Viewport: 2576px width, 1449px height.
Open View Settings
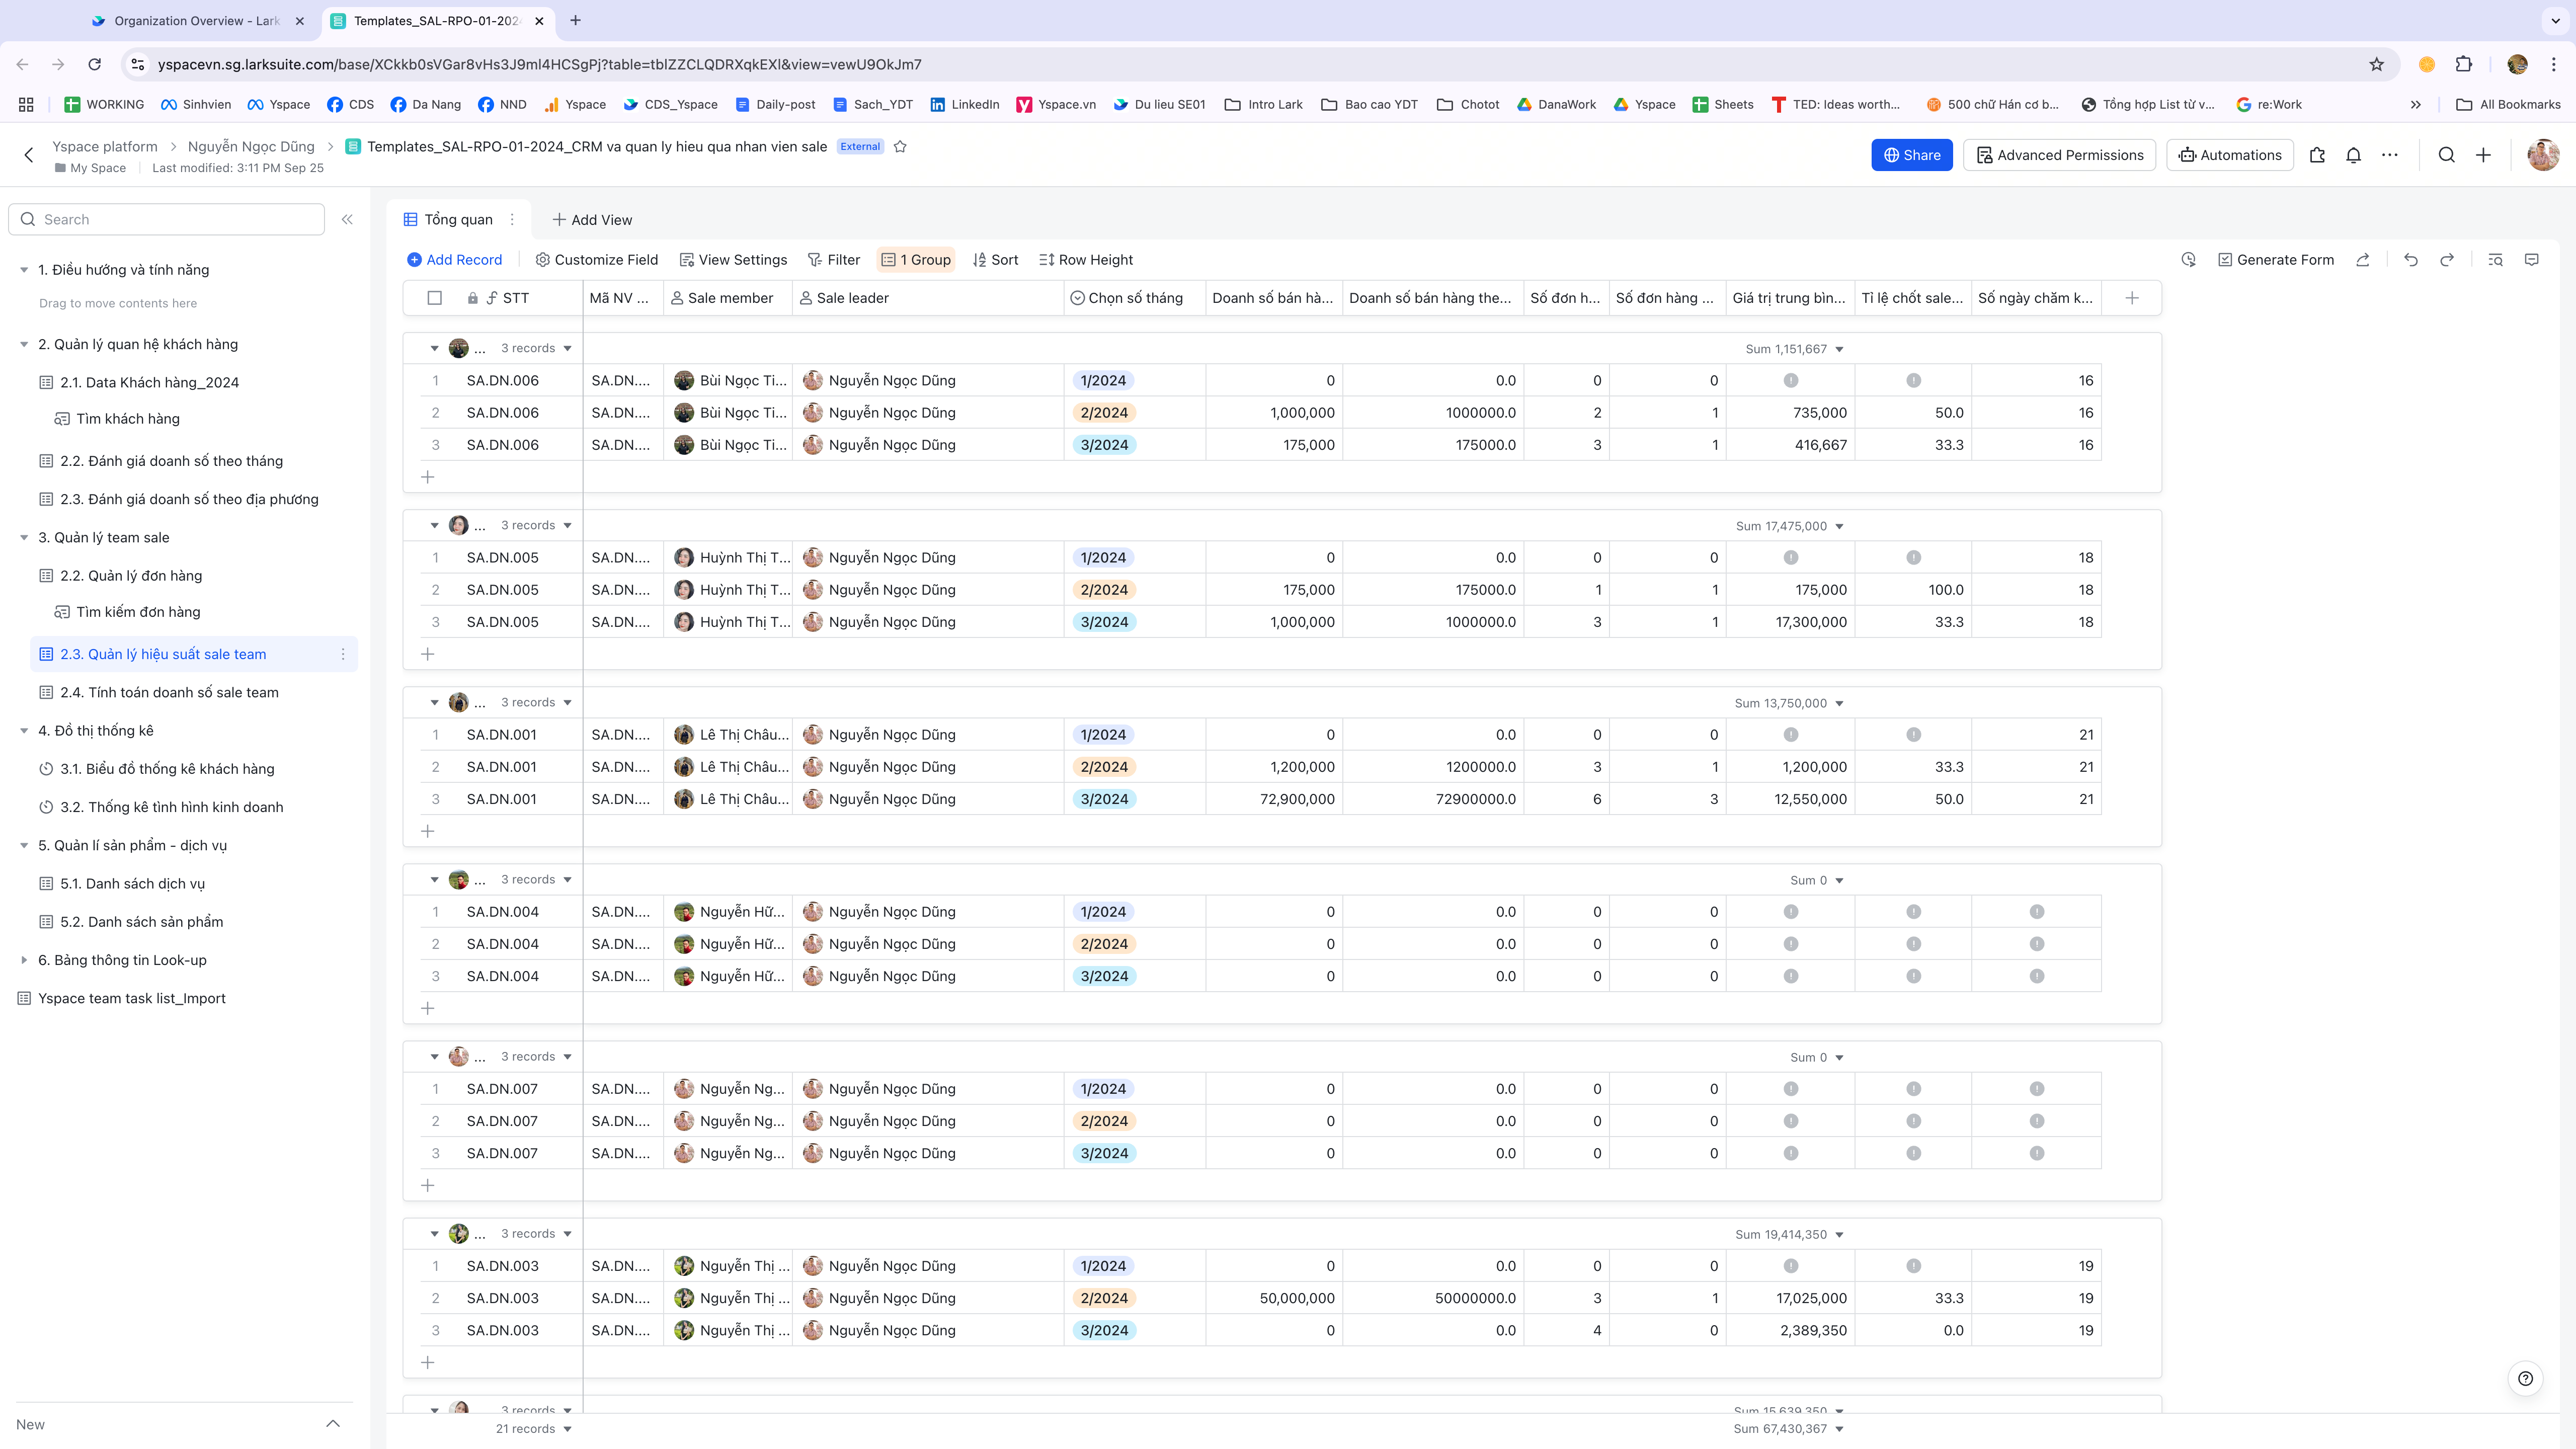tap(733, 260)
